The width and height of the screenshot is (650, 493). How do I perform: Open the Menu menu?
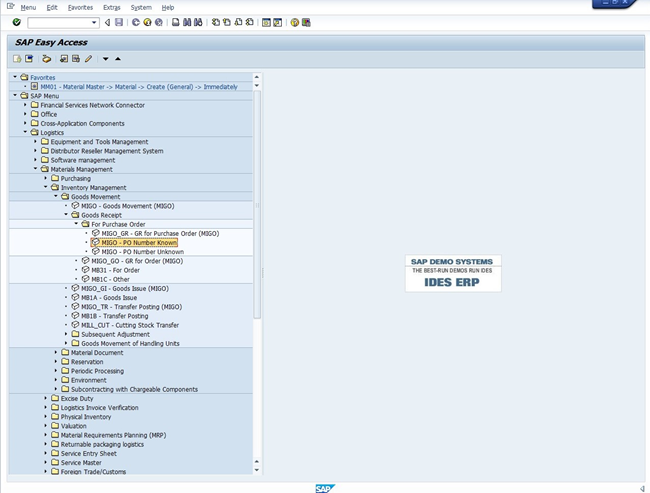[28, 7]
